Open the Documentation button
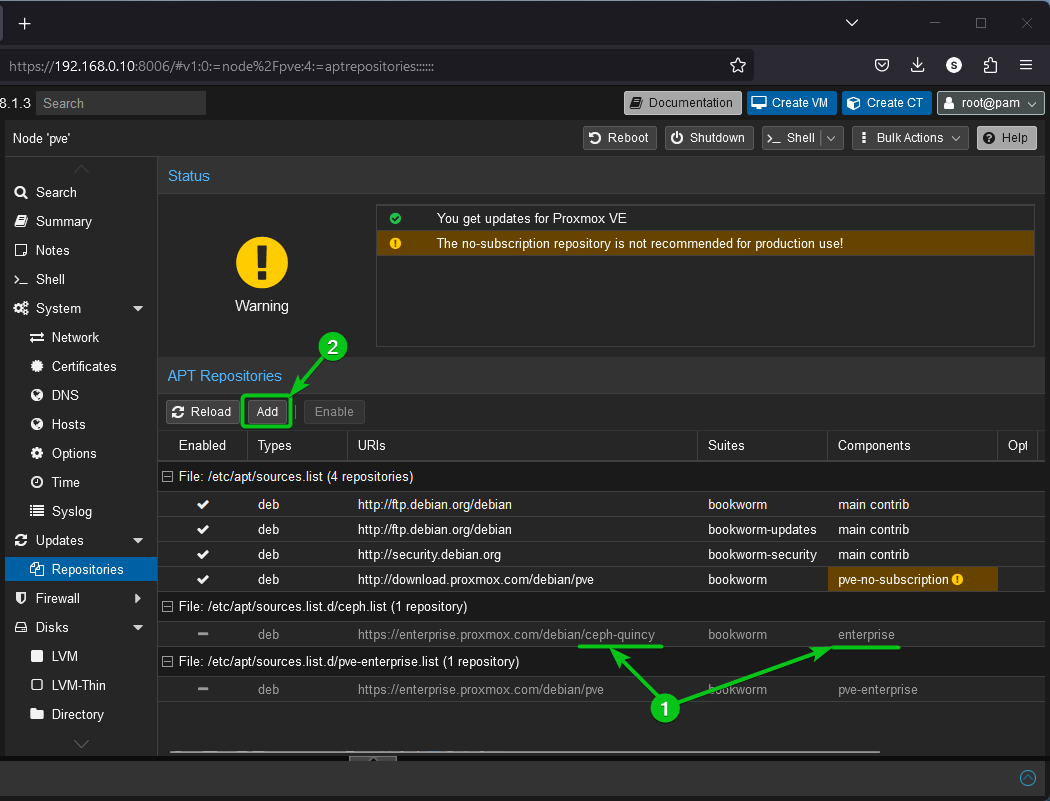The width and height of the screenshot is (1050, 801). (x=682, y=103)
